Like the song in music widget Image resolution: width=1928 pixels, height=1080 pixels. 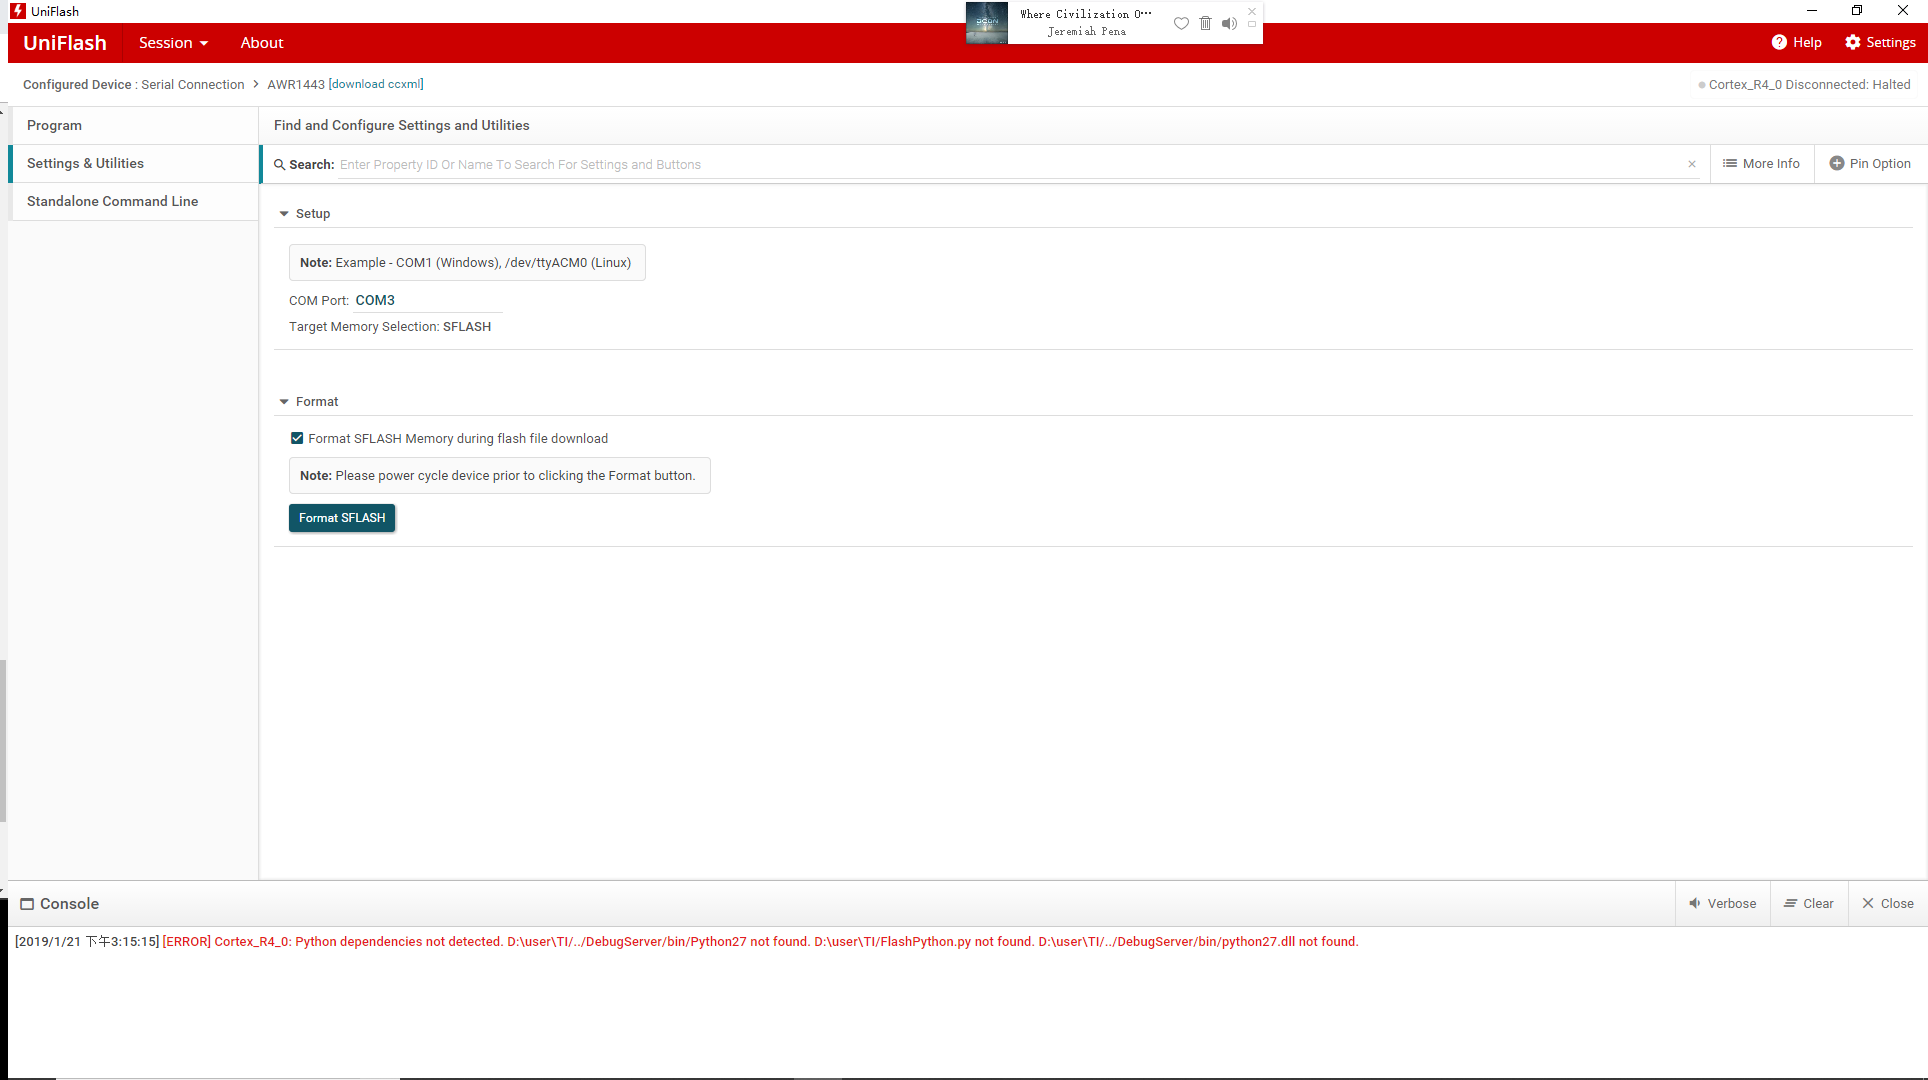[1181, 23]
